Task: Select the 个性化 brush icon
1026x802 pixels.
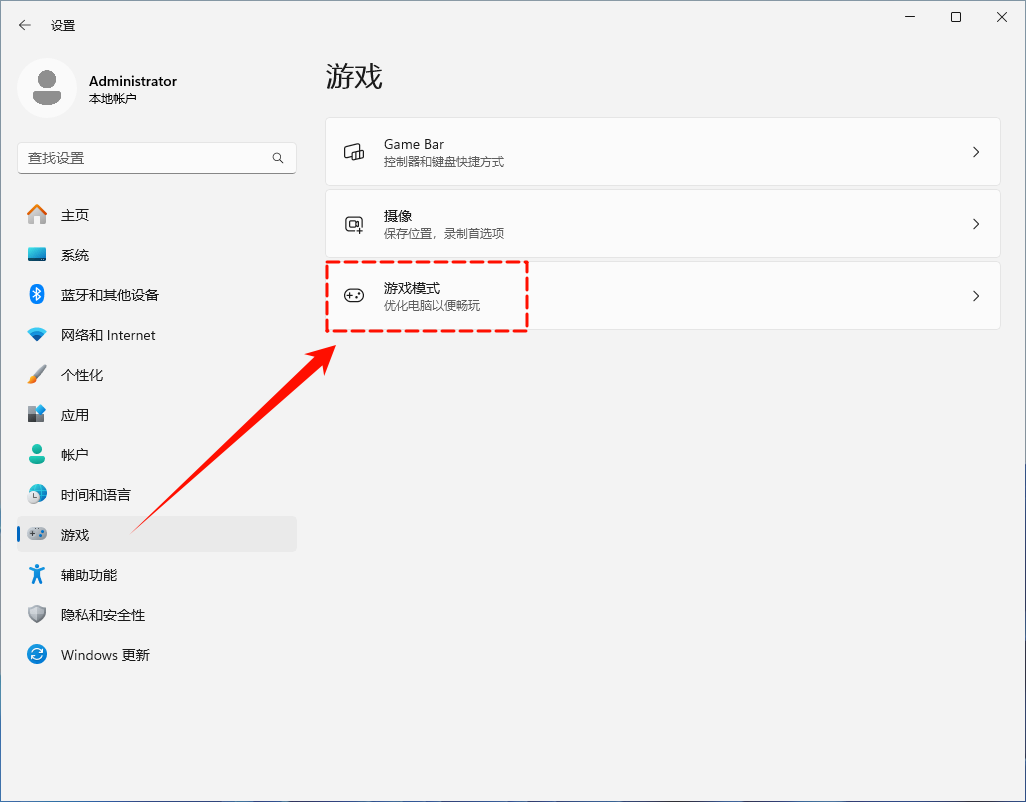Action: 35,374
